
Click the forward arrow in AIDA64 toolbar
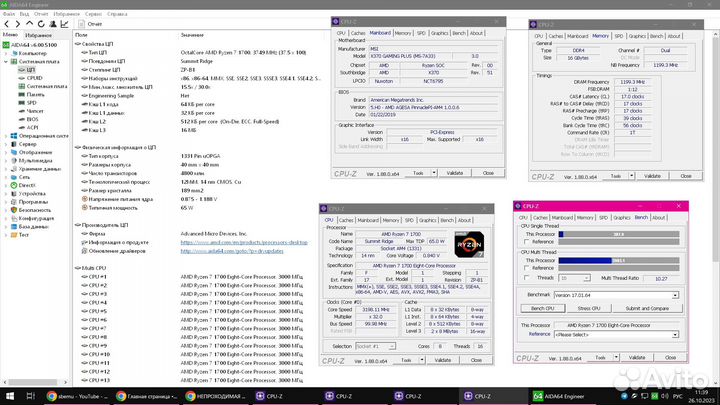point(18,24)
